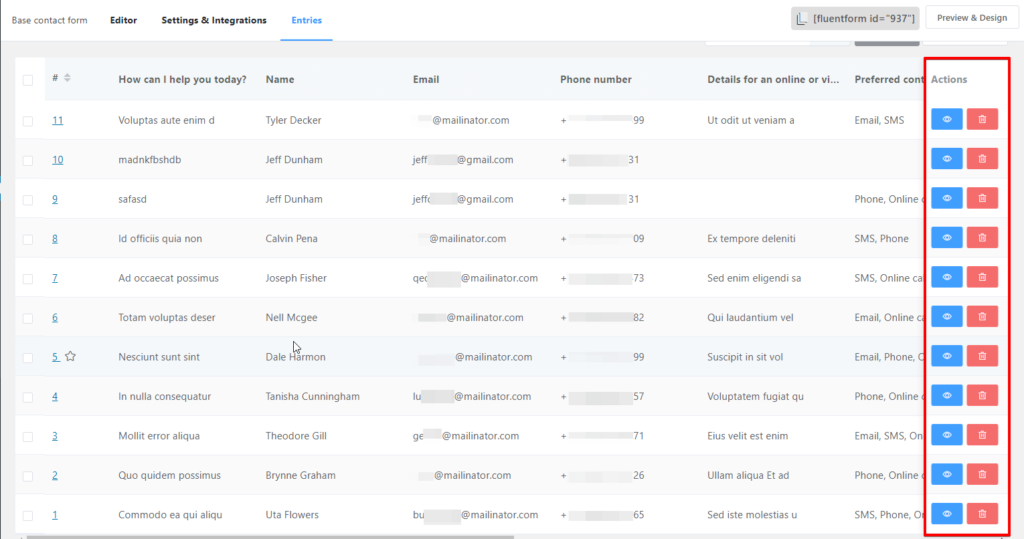The image size is (1024, 539).
Task: Check the box for entry 10 madnkfbshdb
Action: coord(27,161)
